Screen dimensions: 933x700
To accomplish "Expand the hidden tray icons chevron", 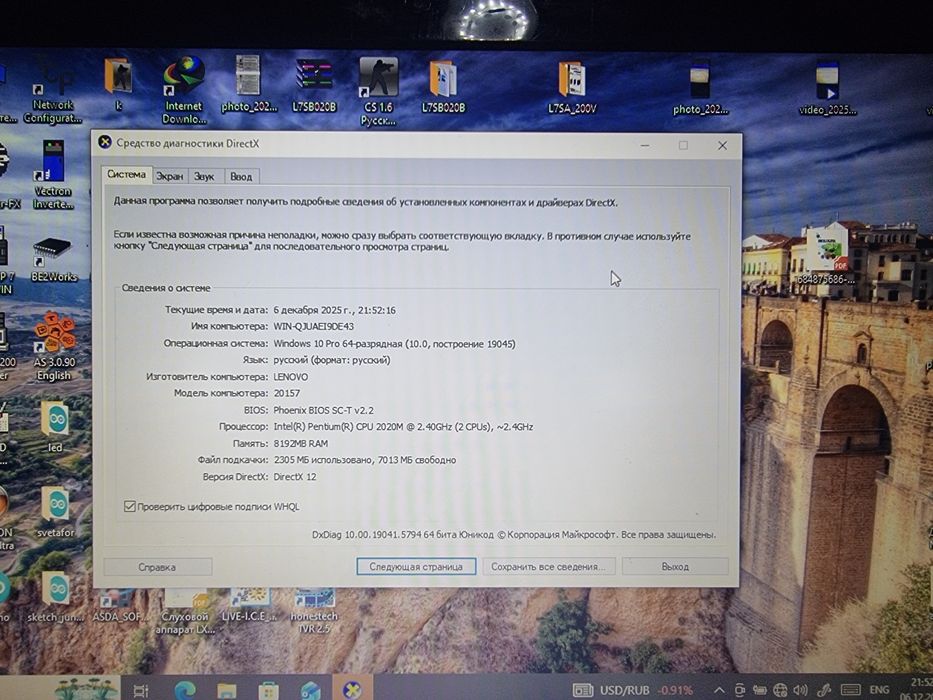I will 719,690.
